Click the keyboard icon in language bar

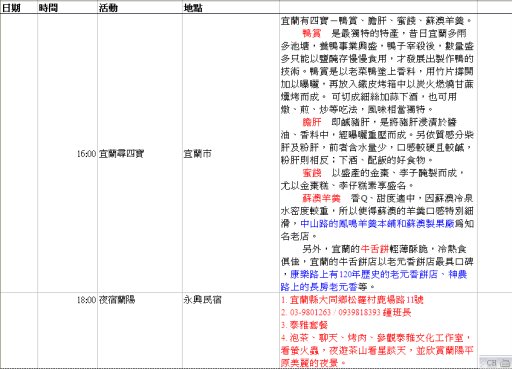coord(505,362)
